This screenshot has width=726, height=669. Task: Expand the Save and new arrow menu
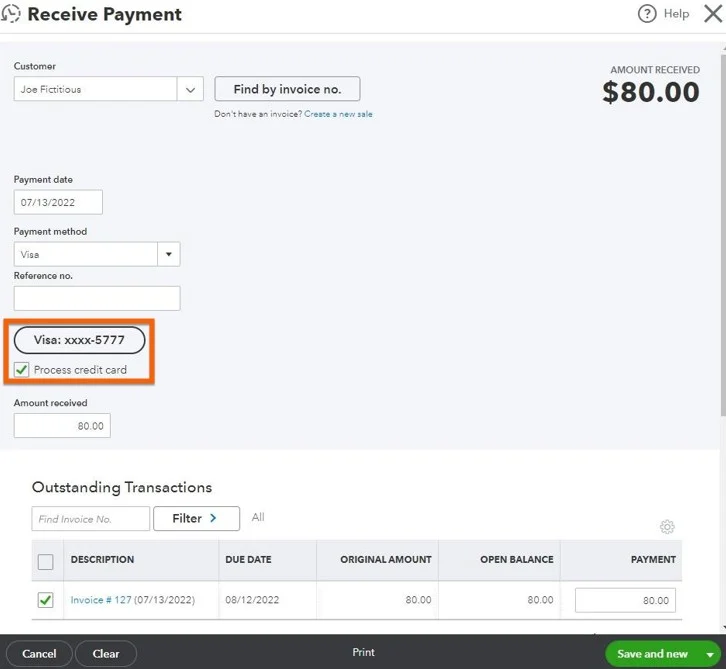(x=709, y=654)
